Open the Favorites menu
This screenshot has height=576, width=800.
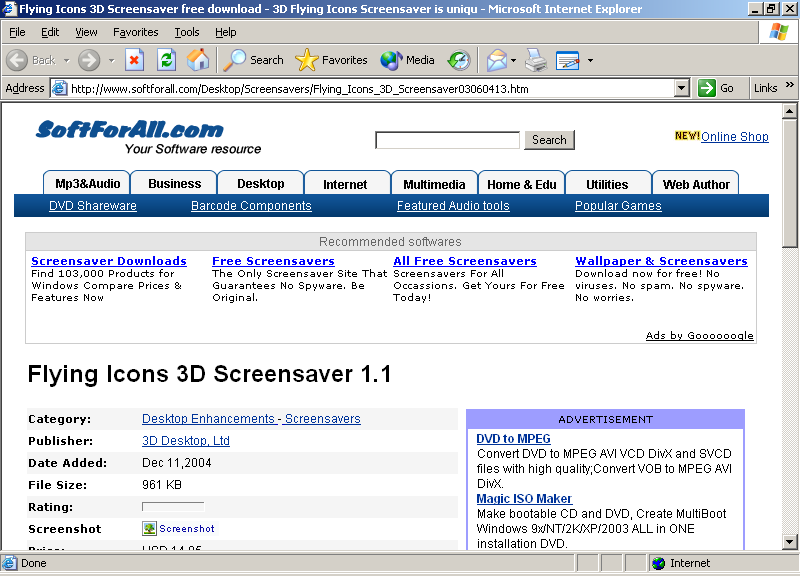pos(136,32)
